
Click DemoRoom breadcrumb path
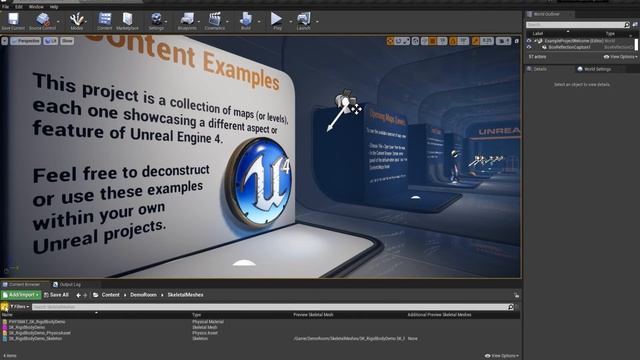[143, 295]
